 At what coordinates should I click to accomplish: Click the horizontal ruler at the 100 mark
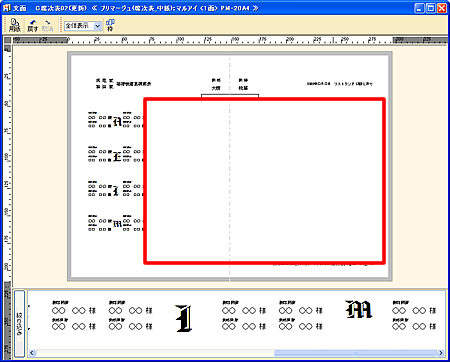[180, 40]
